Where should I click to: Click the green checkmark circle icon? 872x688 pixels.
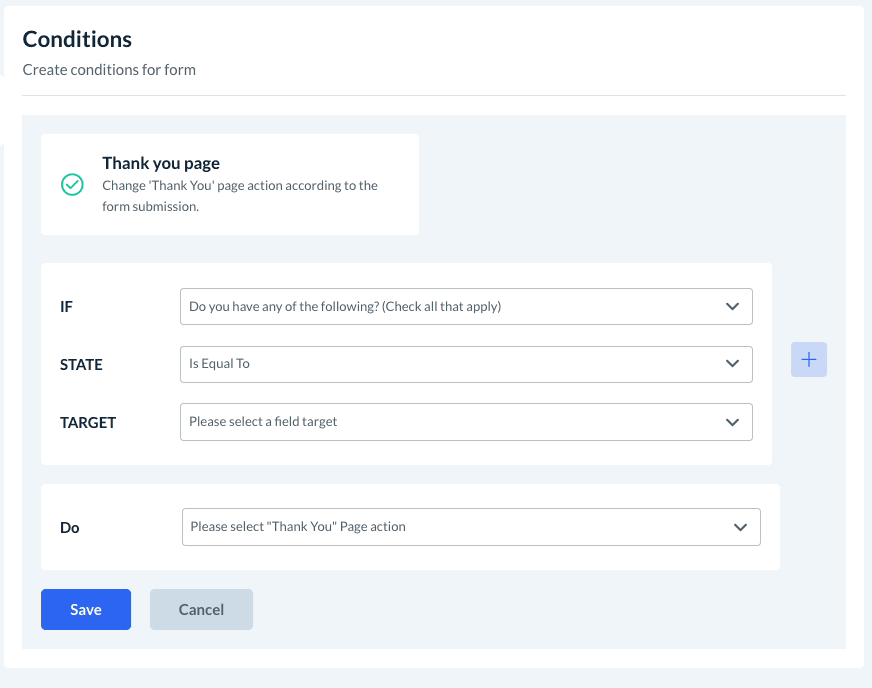72,185
